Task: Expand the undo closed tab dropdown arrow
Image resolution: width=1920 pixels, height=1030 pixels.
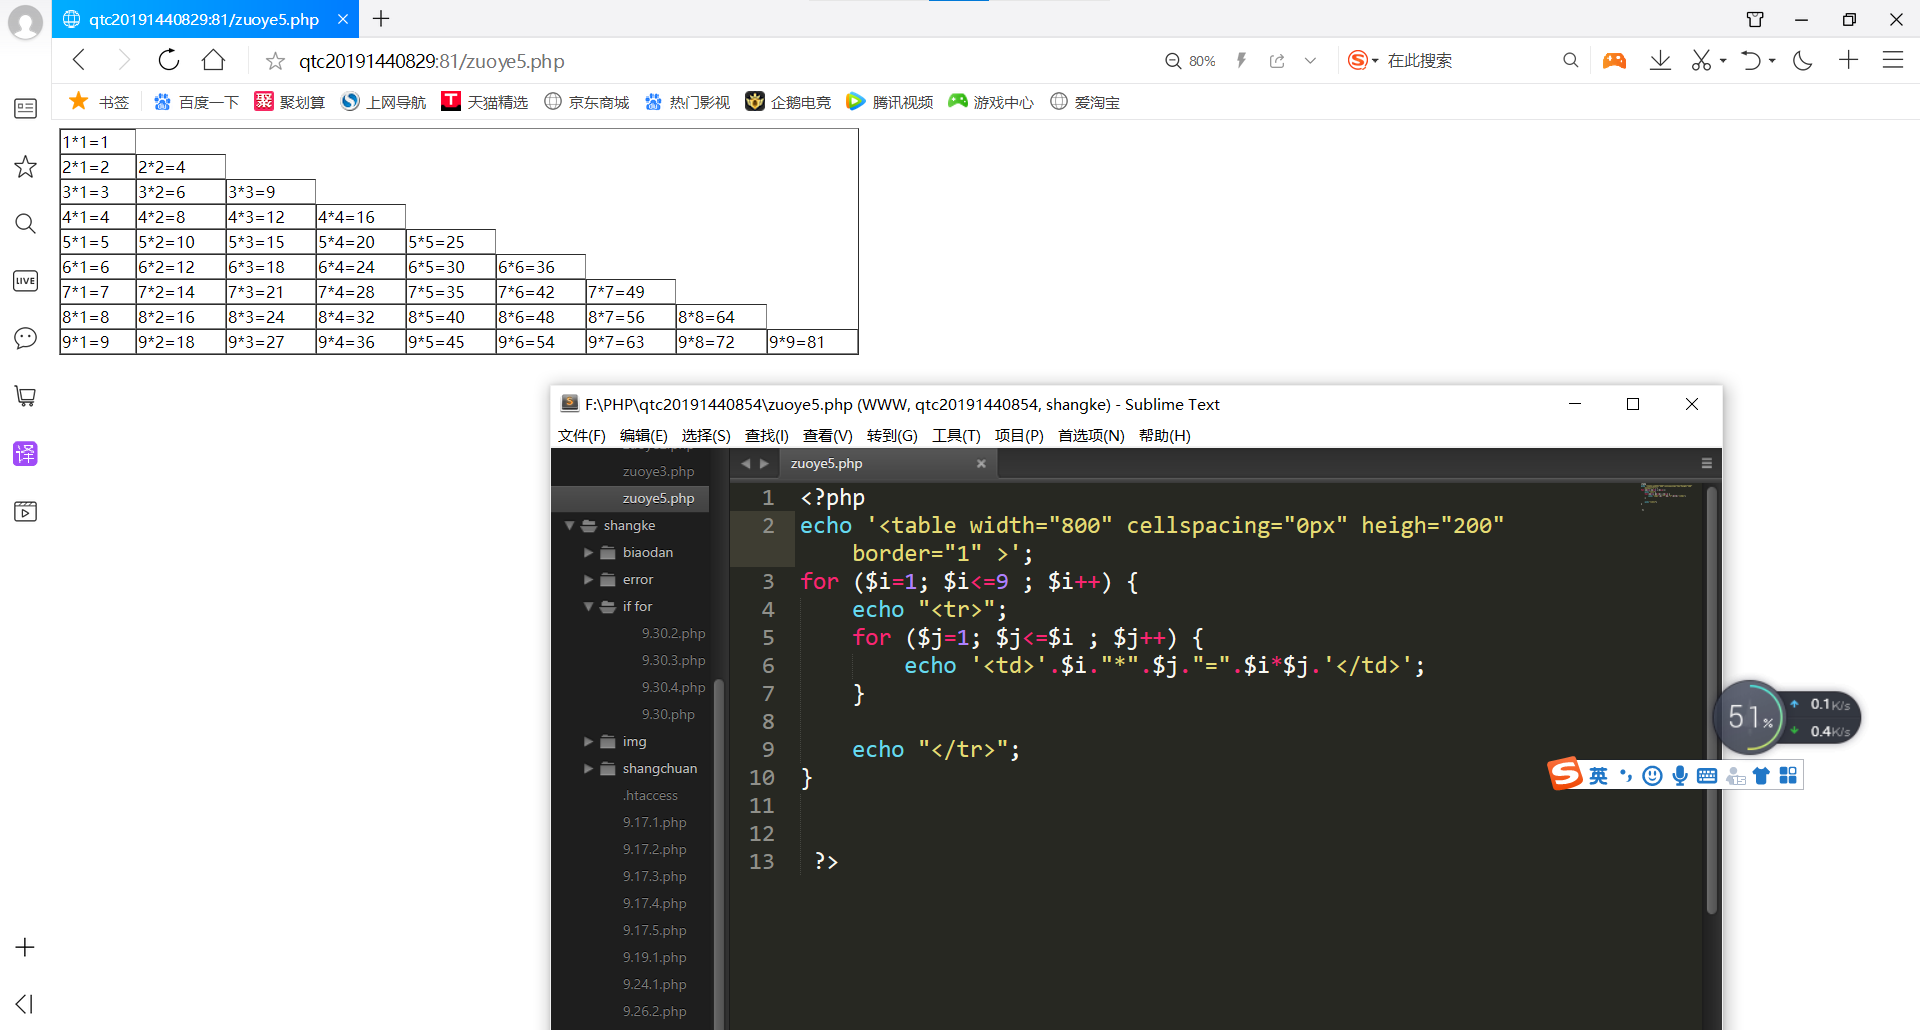Action: (1772, 61)
